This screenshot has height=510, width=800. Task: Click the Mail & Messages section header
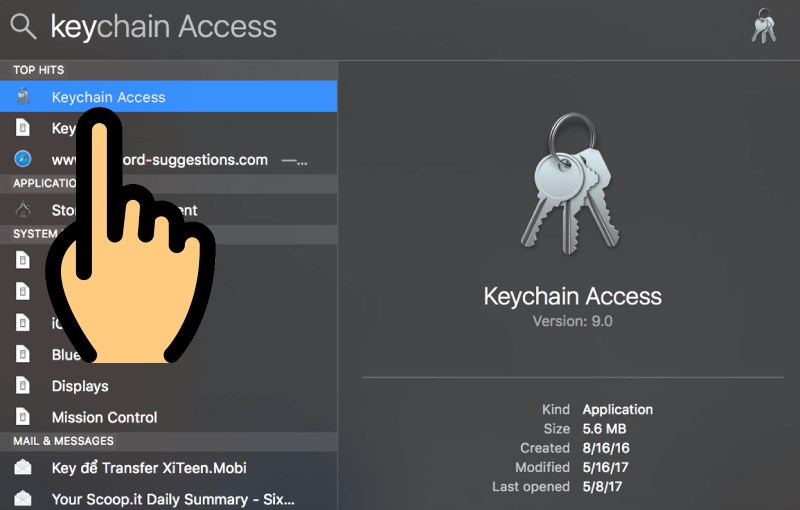tap(63, 441)
